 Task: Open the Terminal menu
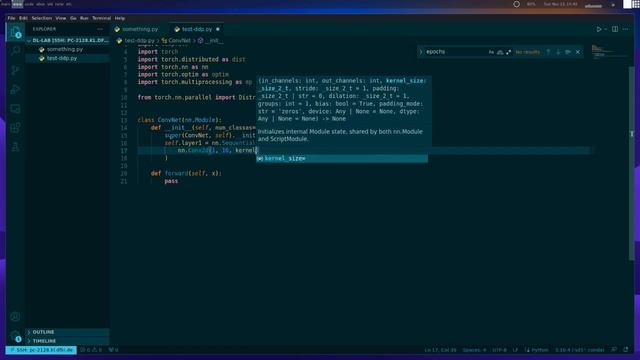[101, 18]
